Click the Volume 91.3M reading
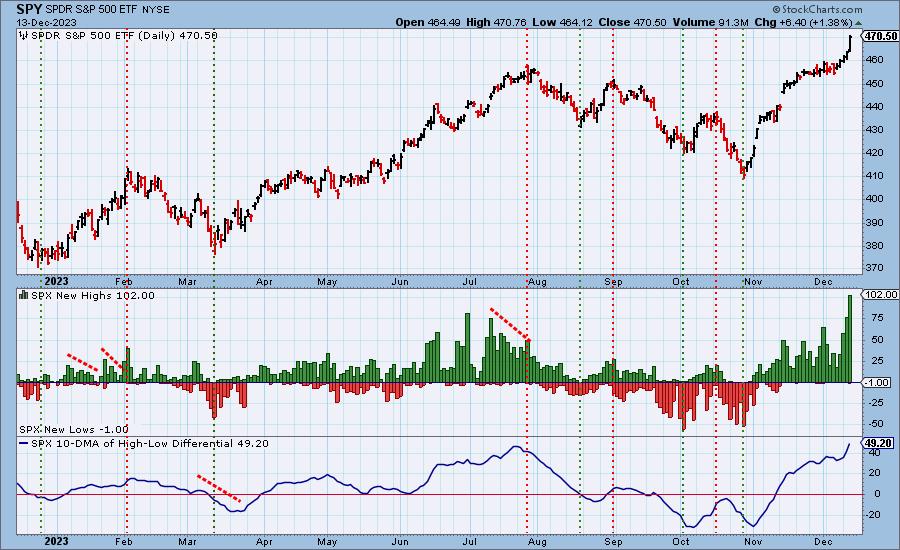The image size is (900, 550). pyautogui.click(x=711, y=22)
